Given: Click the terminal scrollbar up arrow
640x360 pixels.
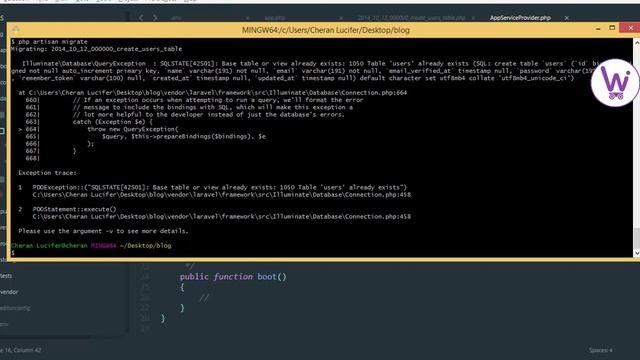Looking at the screenshot, I should coord(637,42).
